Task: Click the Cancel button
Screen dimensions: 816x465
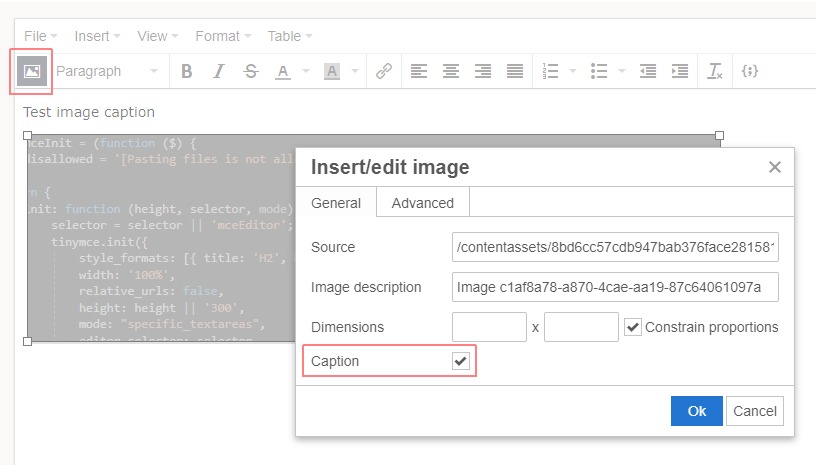Action: [755, 411]
